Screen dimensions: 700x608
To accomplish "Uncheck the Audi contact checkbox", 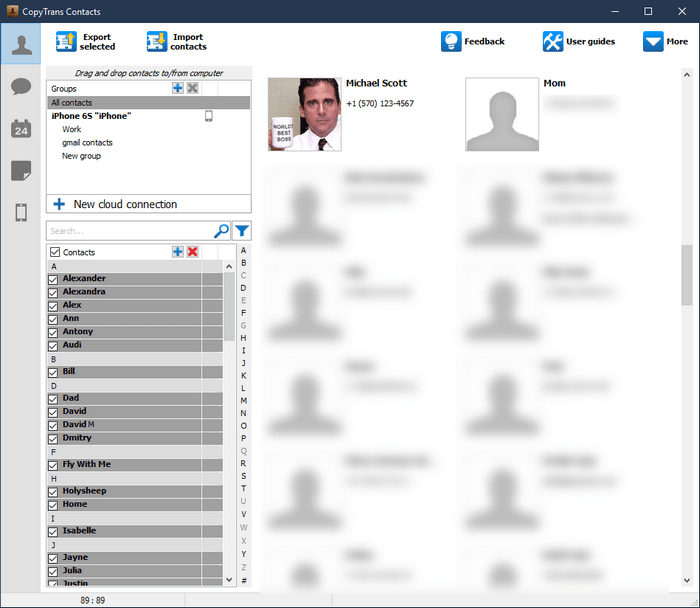I will click(x=53, y=346).
